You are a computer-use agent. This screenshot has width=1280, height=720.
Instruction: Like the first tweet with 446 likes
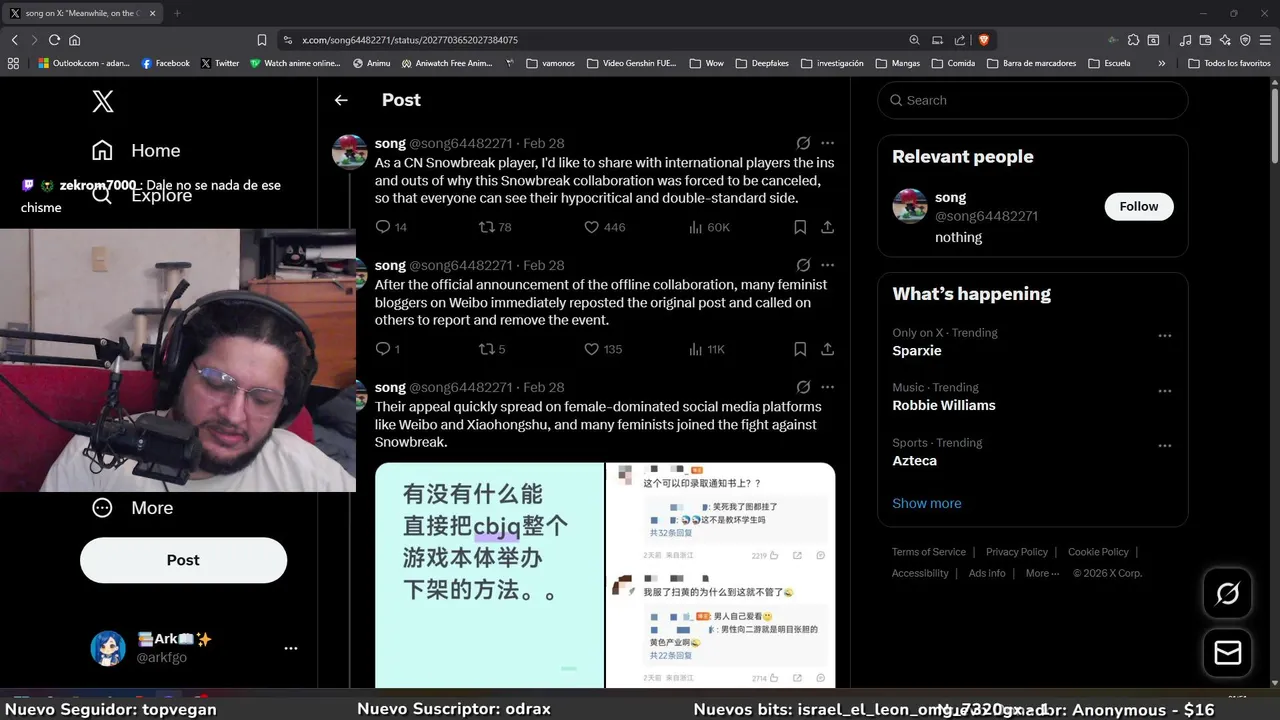(604, 227)
